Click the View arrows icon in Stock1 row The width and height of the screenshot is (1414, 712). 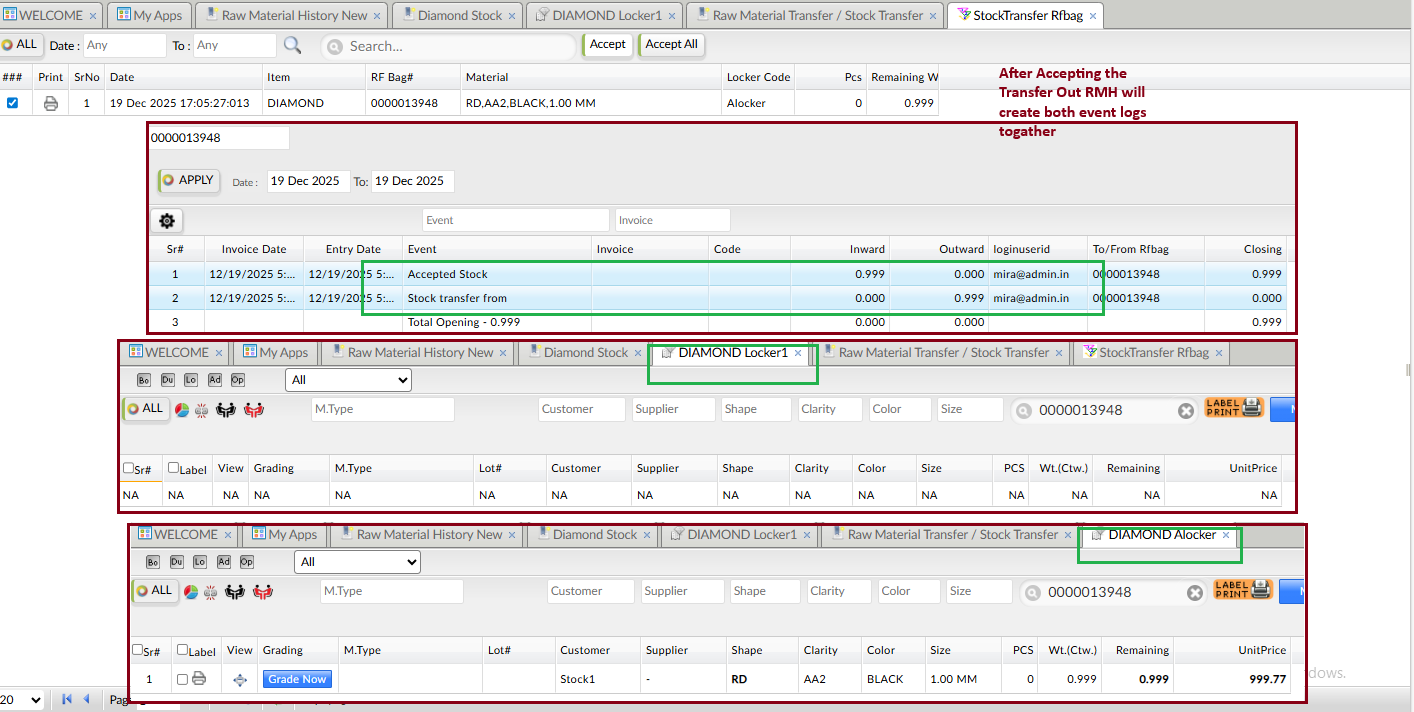pos(239,680)
